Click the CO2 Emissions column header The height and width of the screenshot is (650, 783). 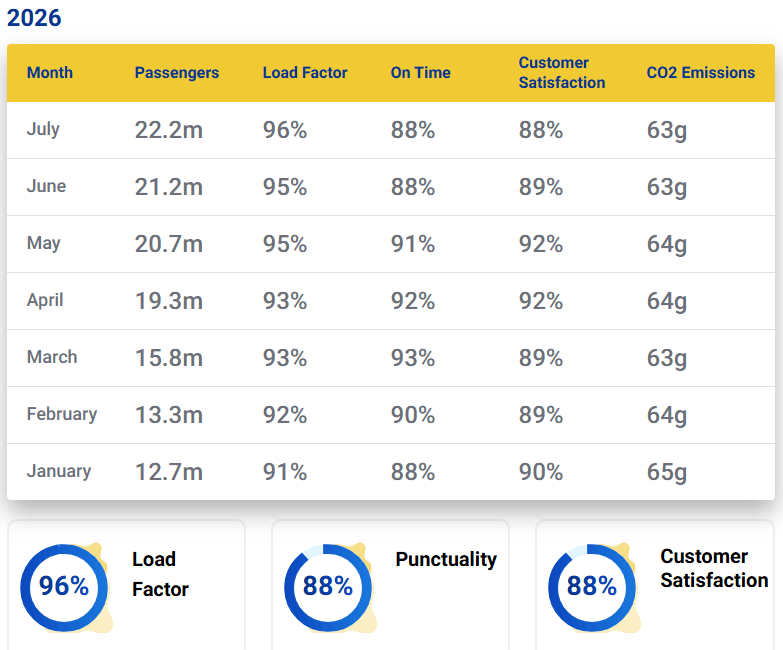(x=701, y=73)
